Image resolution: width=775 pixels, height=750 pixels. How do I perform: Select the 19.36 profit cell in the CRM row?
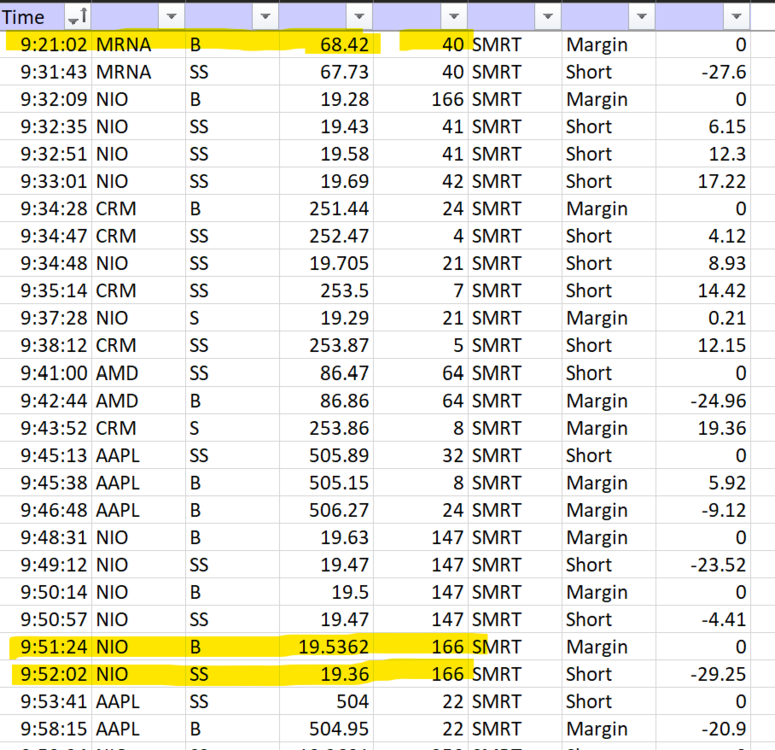tap(703, 428)
